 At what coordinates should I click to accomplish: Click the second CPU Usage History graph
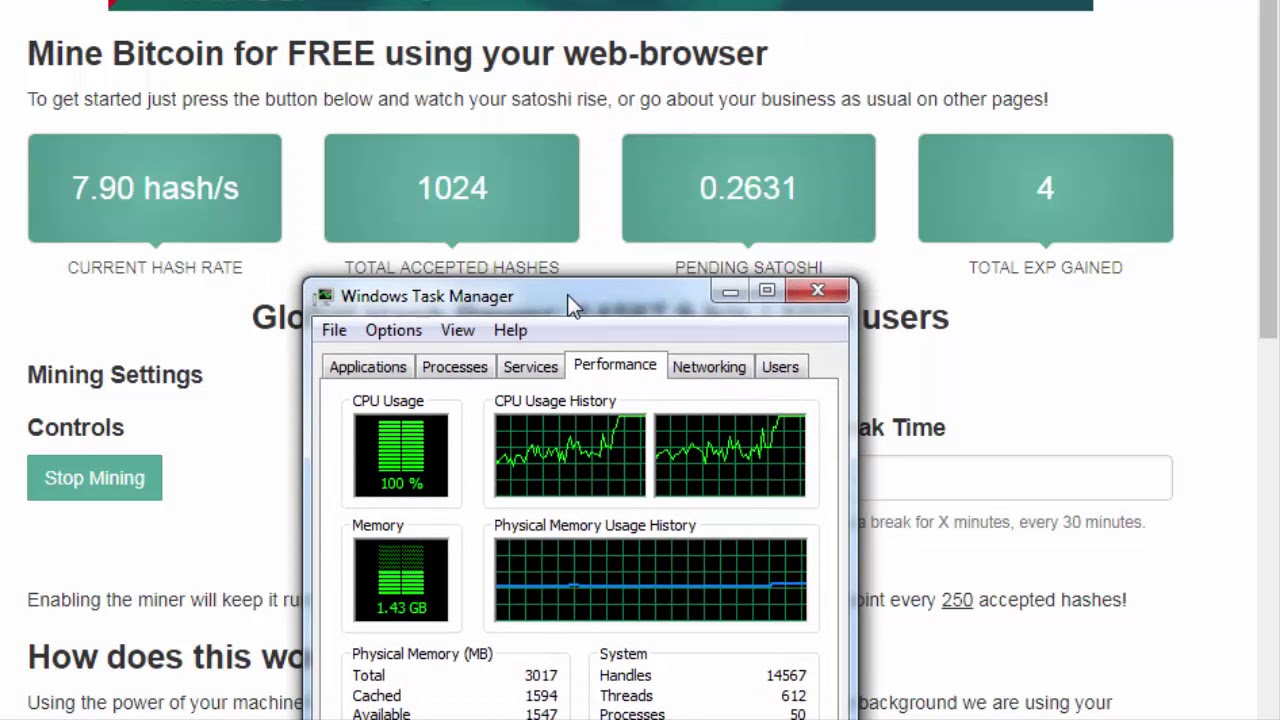(x=730, y=456)
